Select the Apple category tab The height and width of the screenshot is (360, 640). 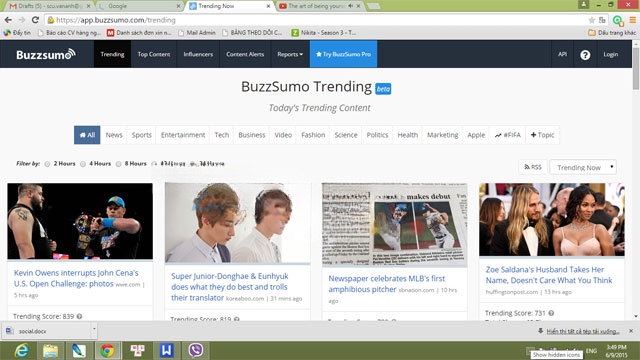coord(476,135)
